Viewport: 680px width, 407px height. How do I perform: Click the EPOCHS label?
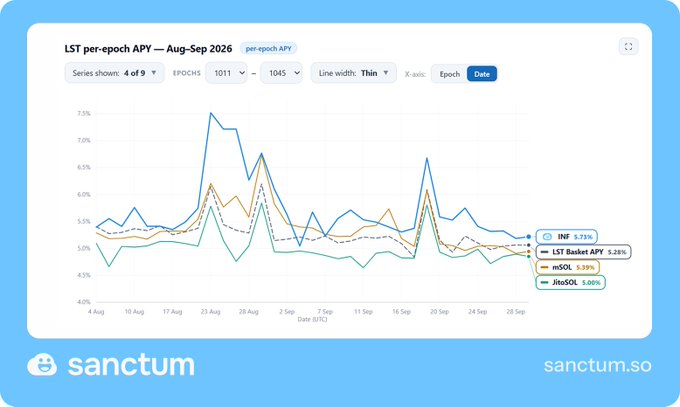[x=187, y=73]
